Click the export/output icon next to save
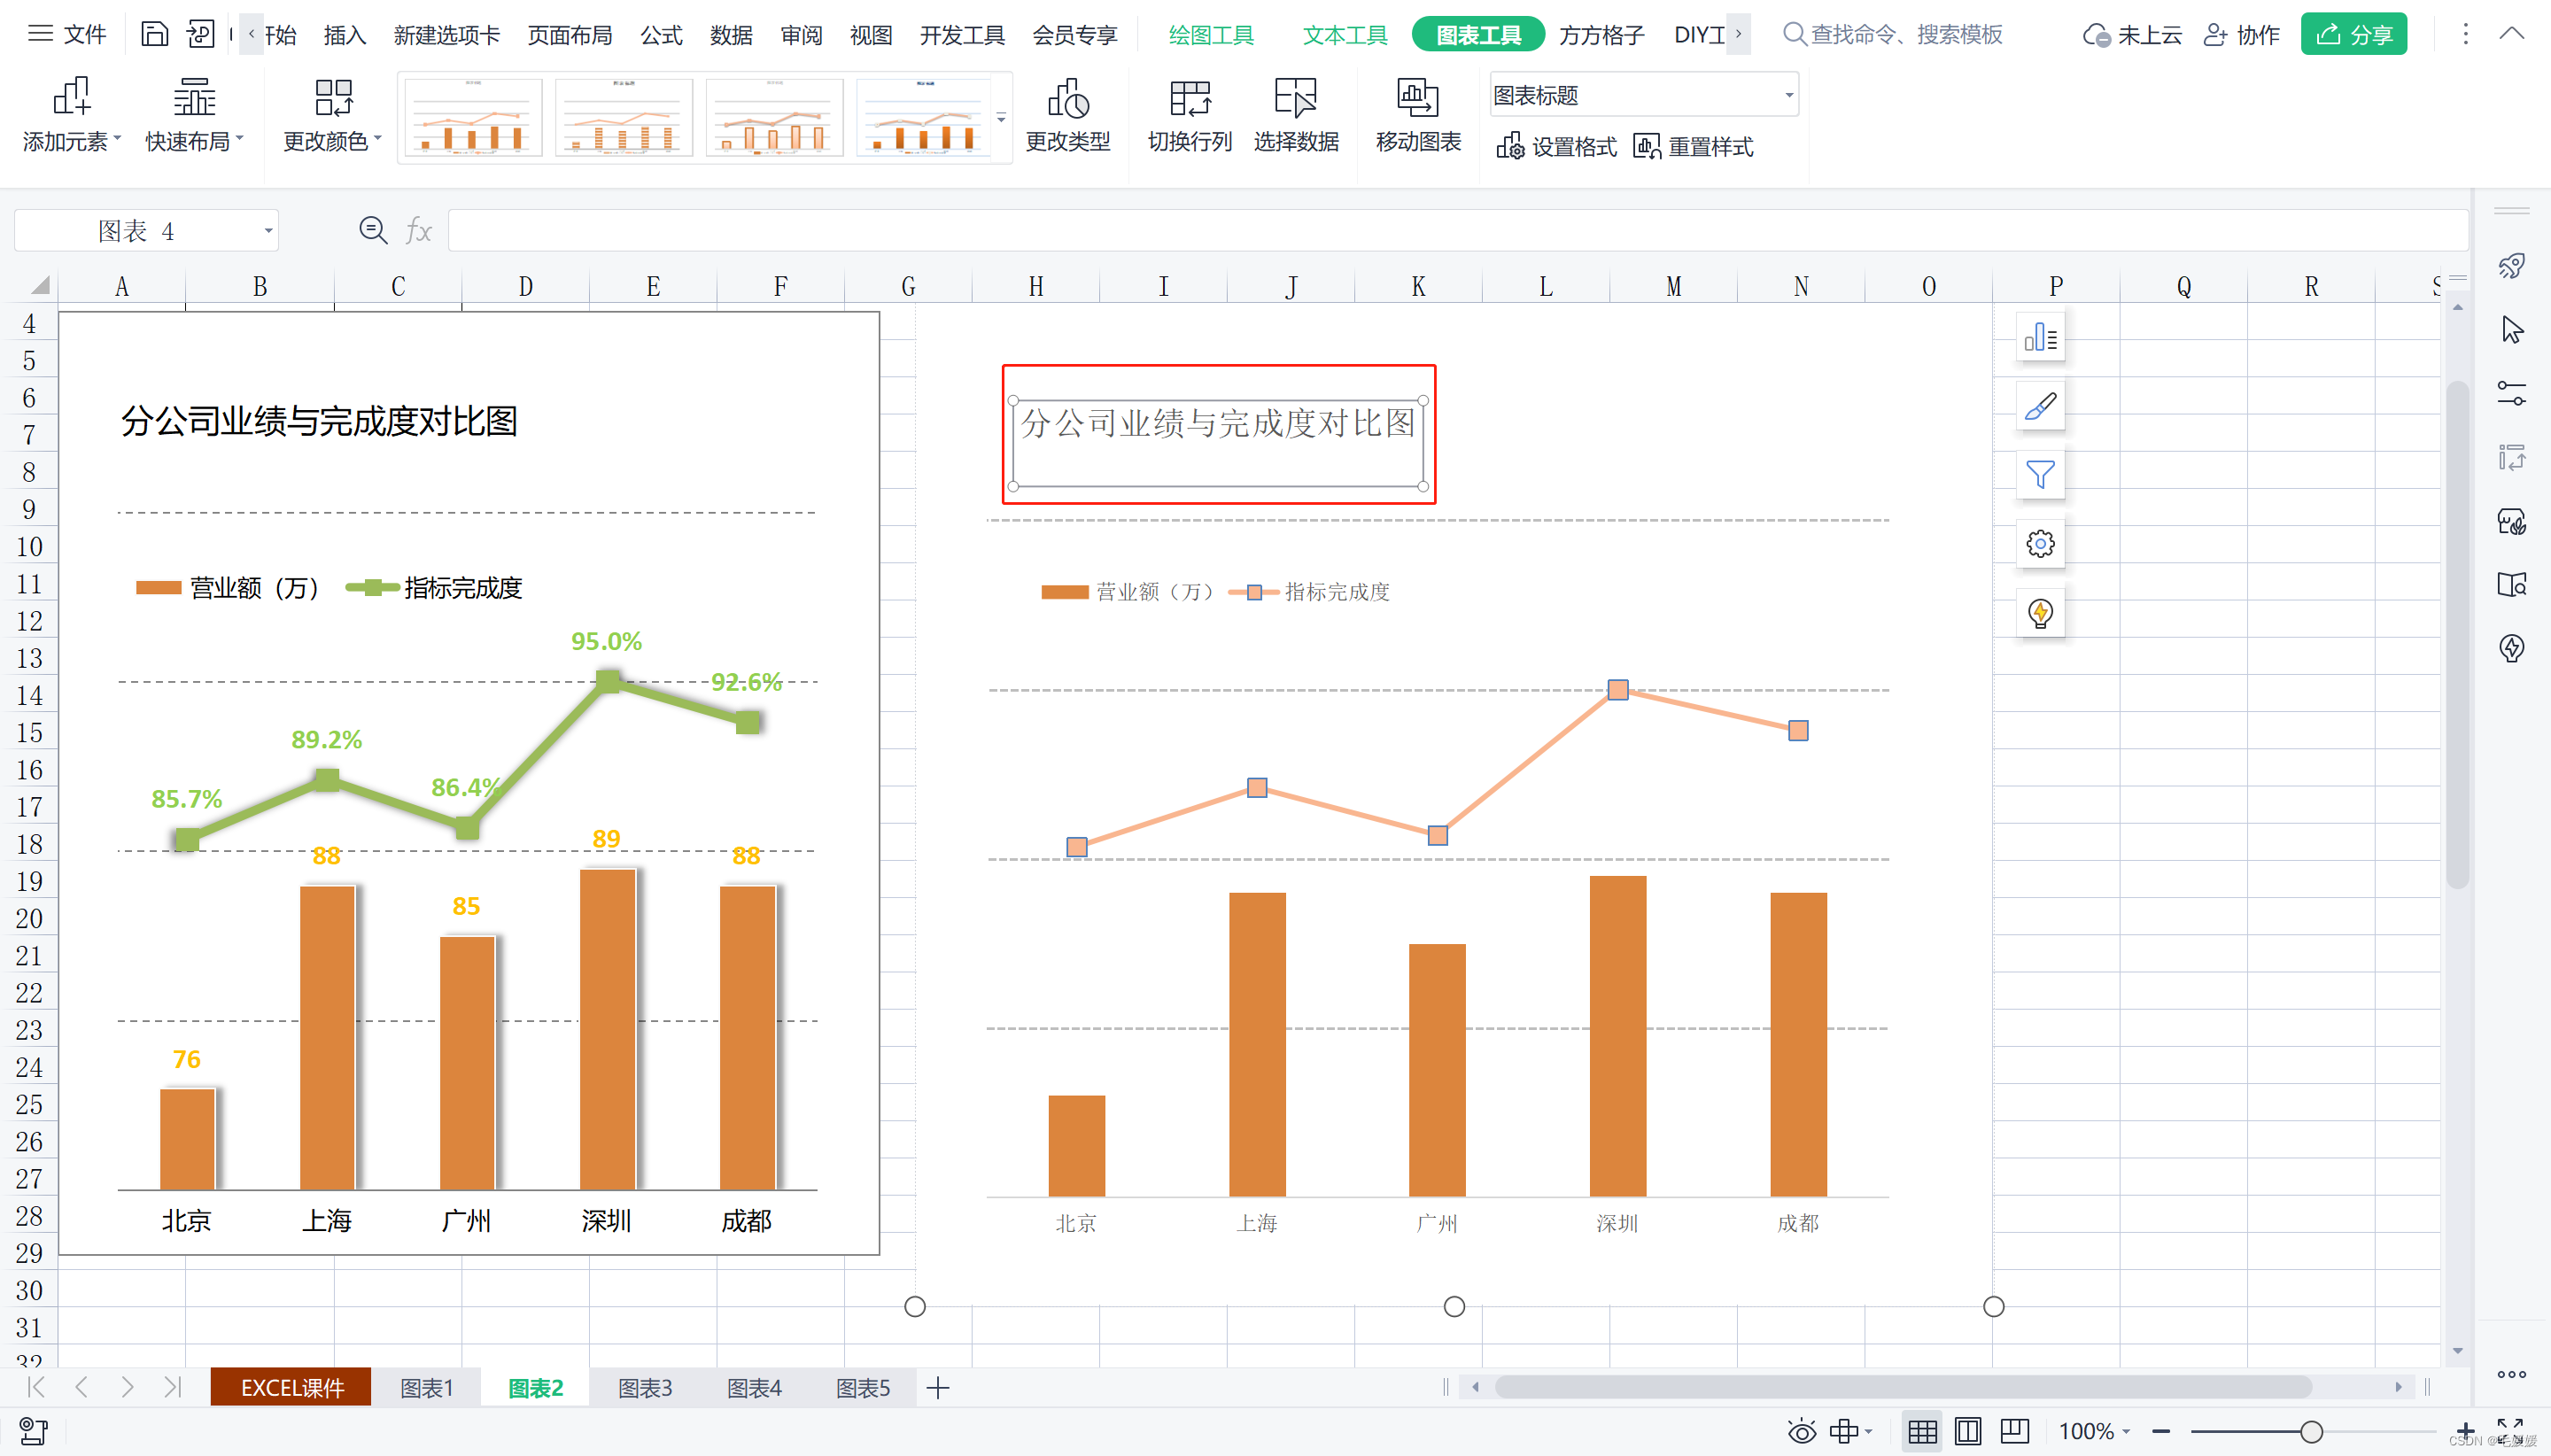The image size is (2551, 1456). 200,35
